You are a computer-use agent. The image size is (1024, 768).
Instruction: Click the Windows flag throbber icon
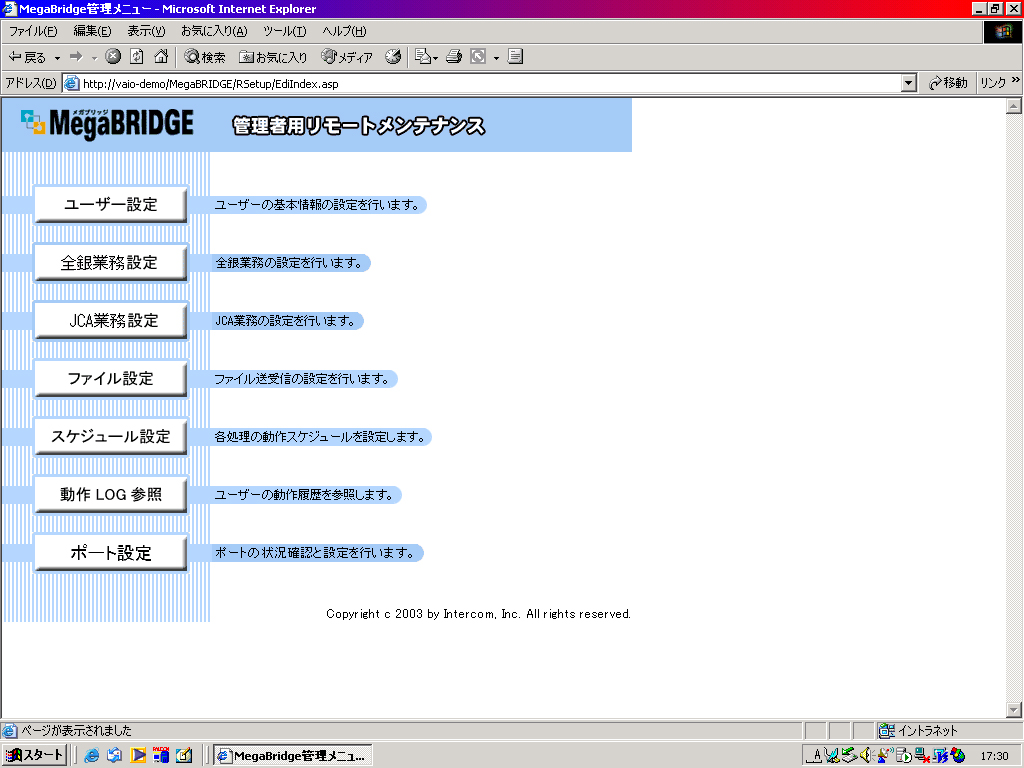[1002, 31]
